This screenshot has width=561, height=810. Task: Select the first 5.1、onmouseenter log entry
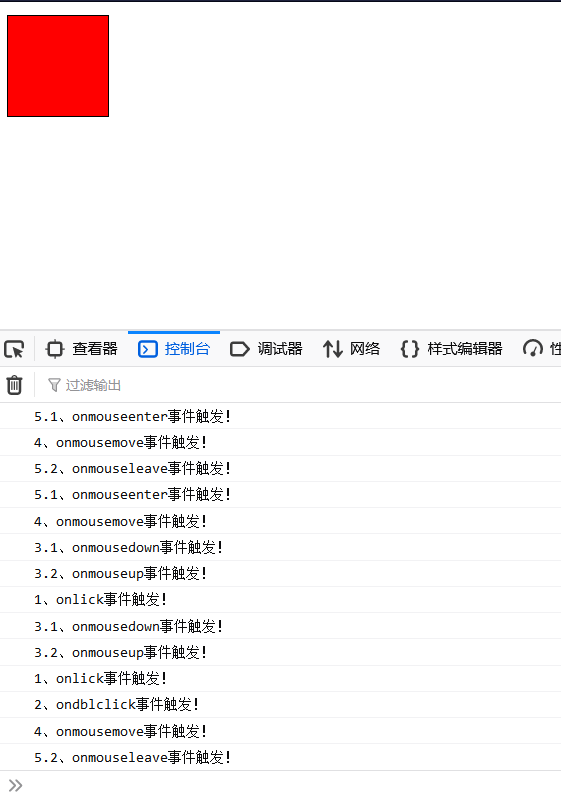(x=280, y=416)
